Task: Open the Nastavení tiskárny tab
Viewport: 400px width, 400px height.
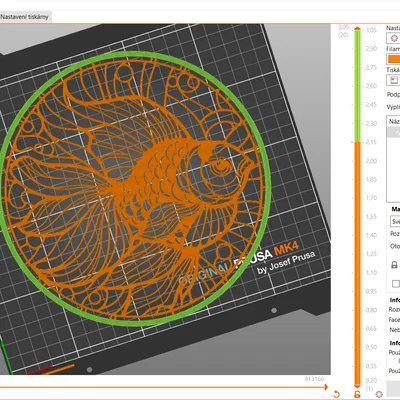Action: click(25, 17)
